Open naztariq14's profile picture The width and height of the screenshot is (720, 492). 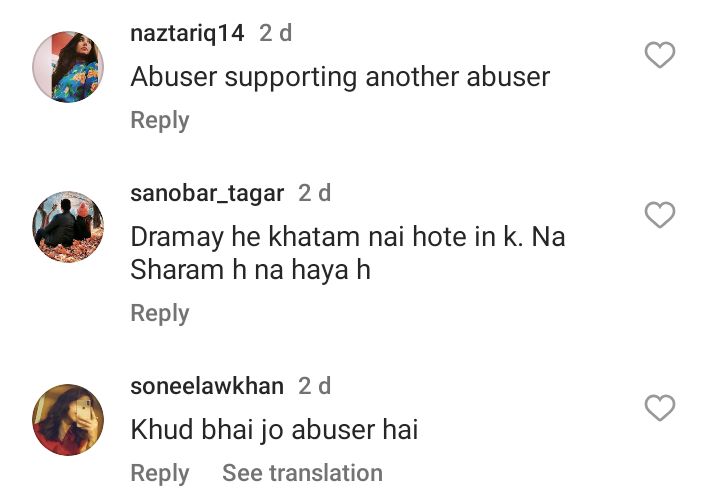(x=68, y=67)
